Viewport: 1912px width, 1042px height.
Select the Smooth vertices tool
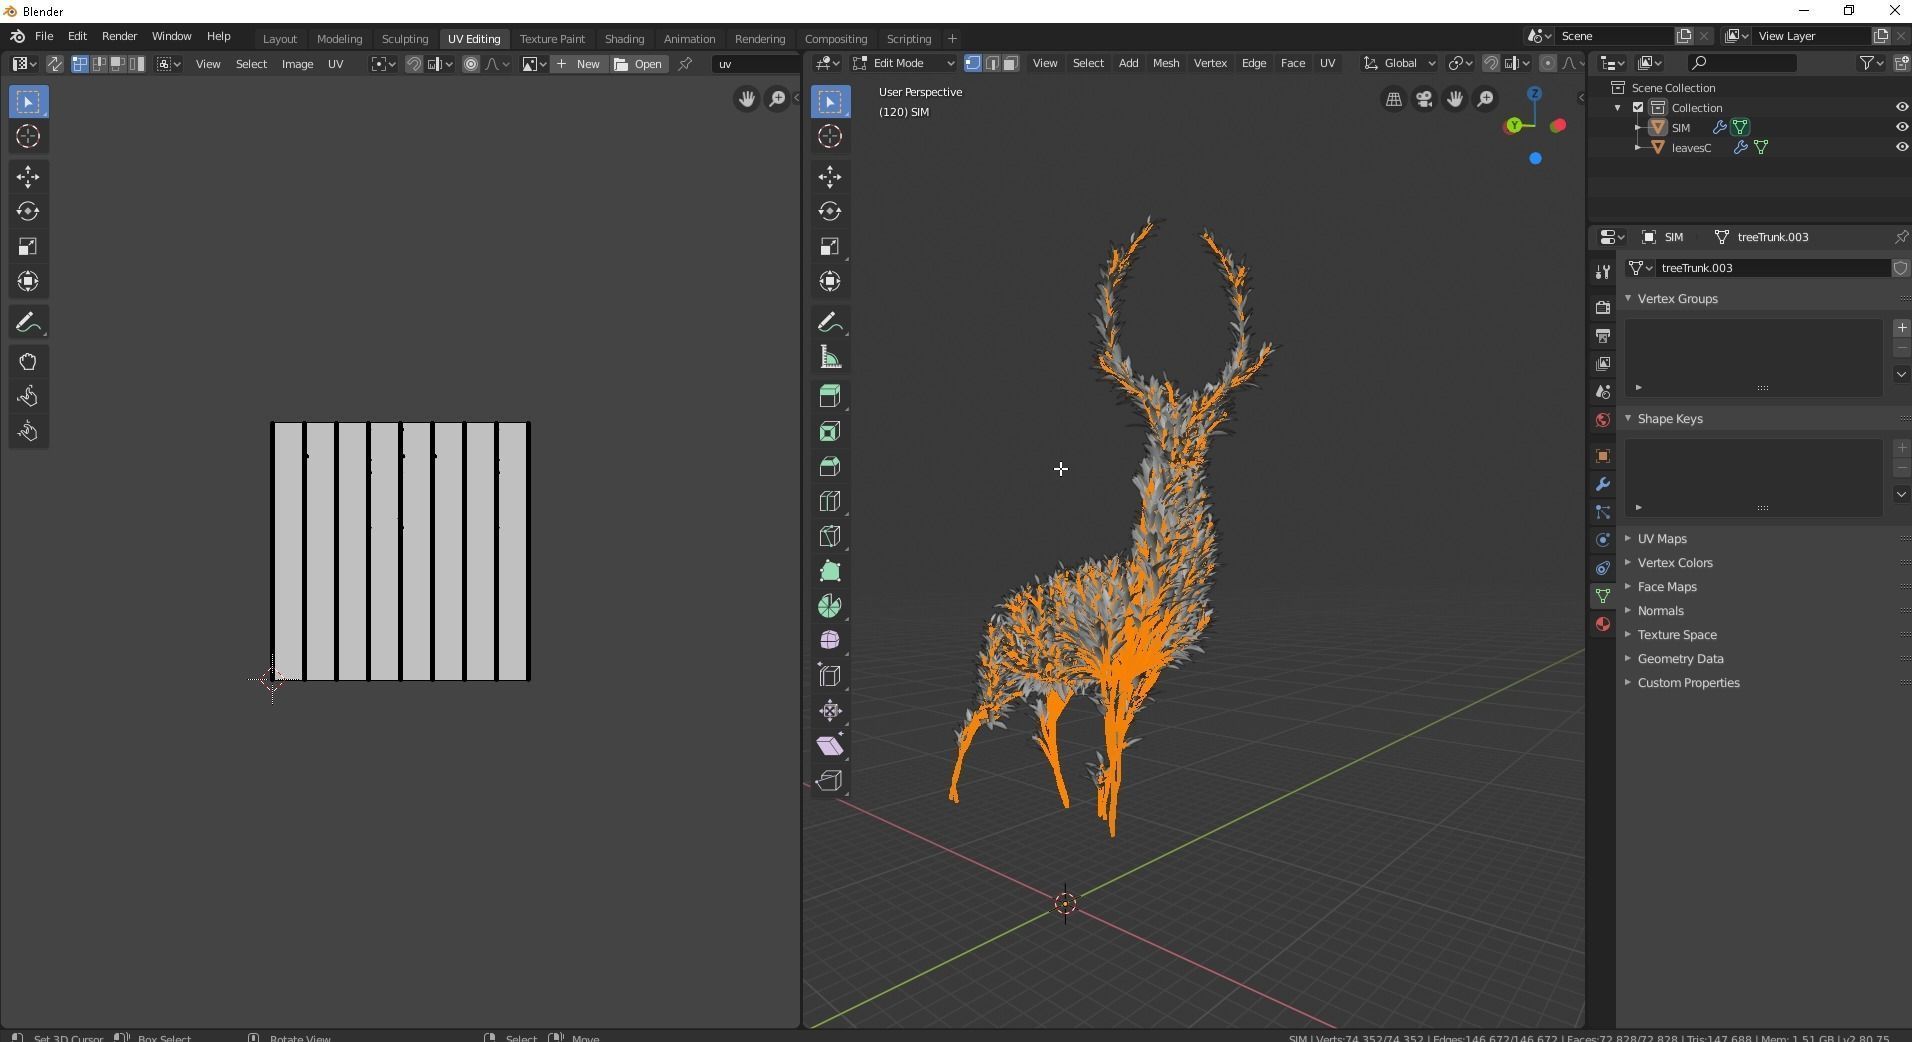[830, 641]
